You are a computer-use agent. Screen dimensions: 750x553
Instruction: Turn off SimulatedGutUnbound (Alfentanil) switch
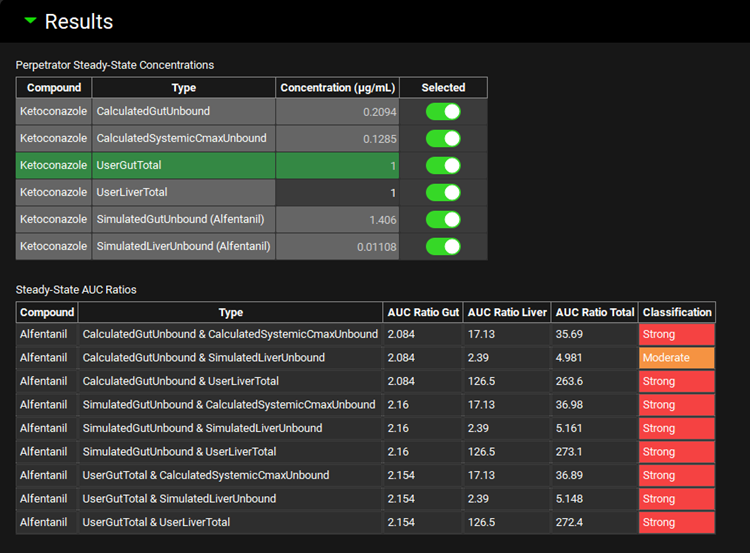pos(443,219)
